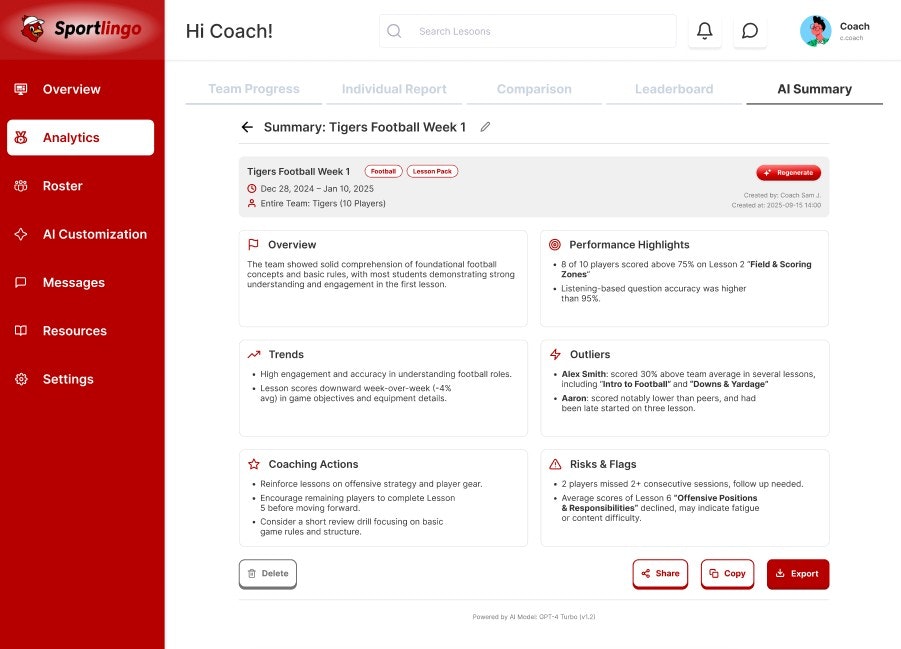
Task: Click Created by: Coach Sam J. text
Action: [x=782, y=195]
